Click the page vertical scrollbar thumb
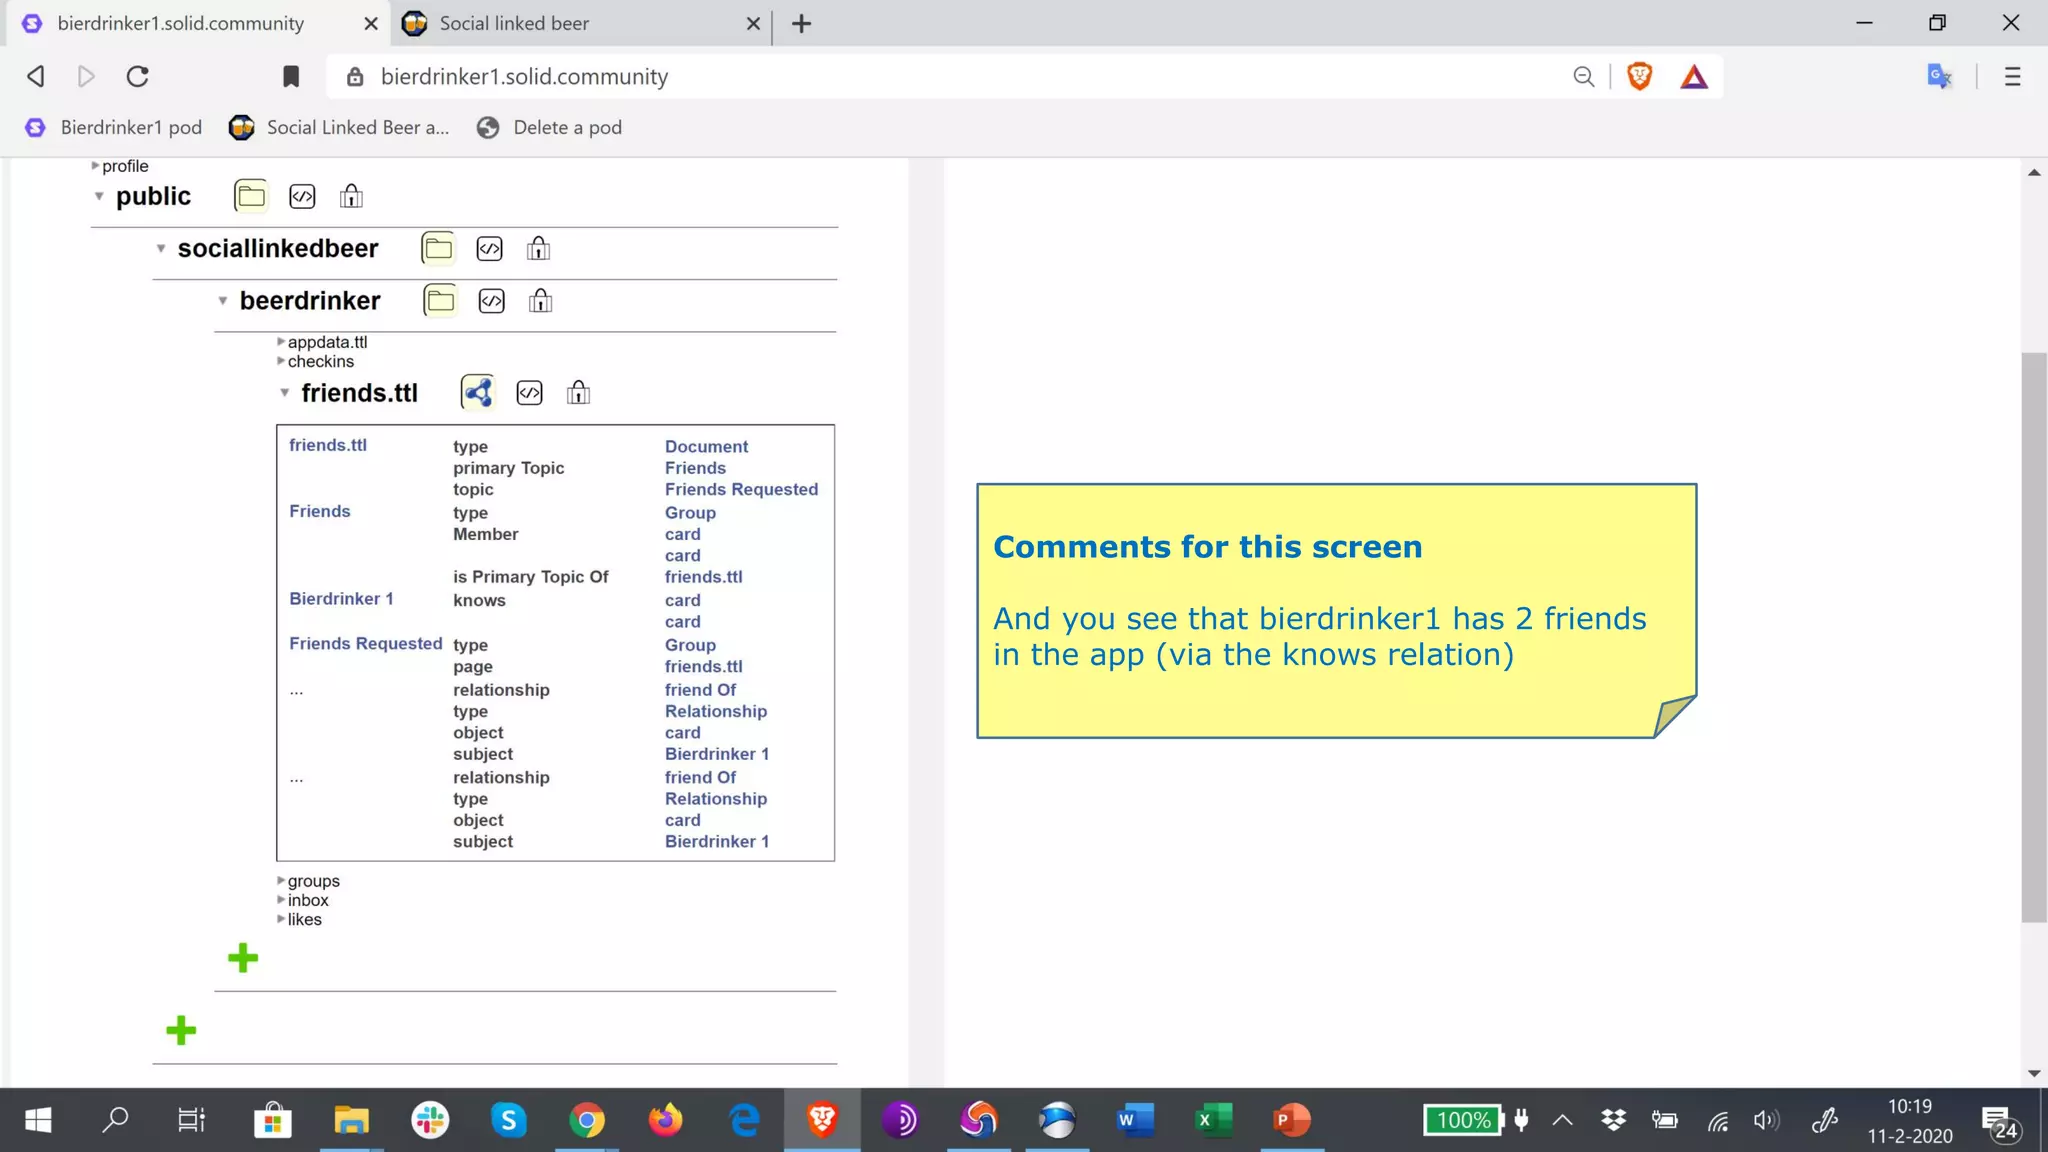The image size is (2048, 1152). coord(2033,637)
